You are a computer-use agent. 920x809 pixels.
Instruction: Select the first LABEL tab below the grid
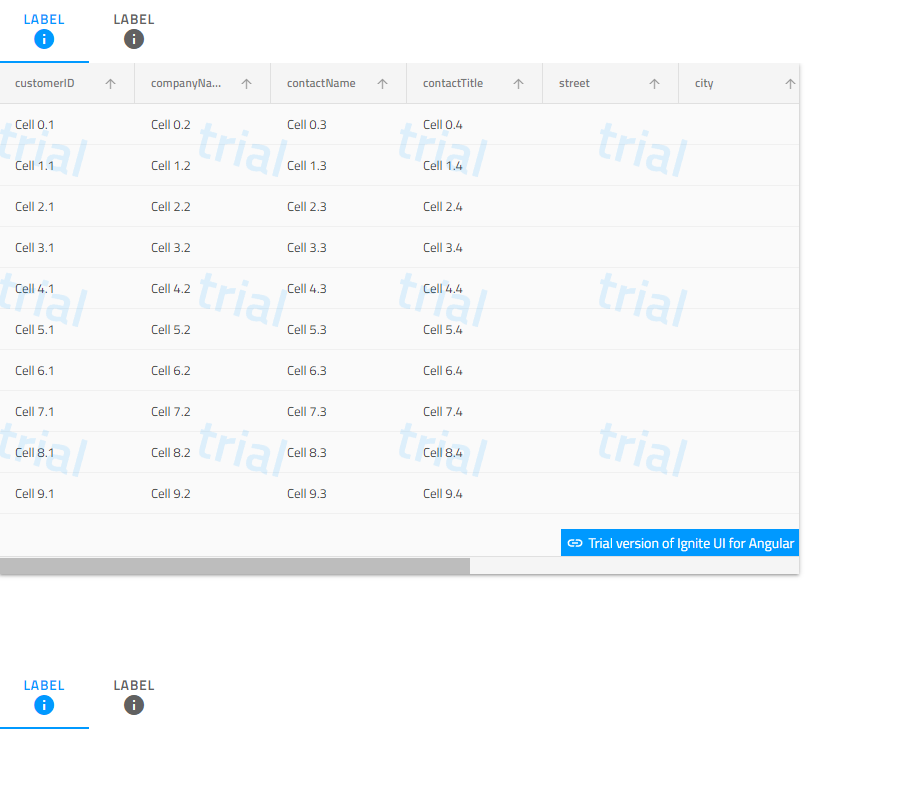tap(44, 697)
